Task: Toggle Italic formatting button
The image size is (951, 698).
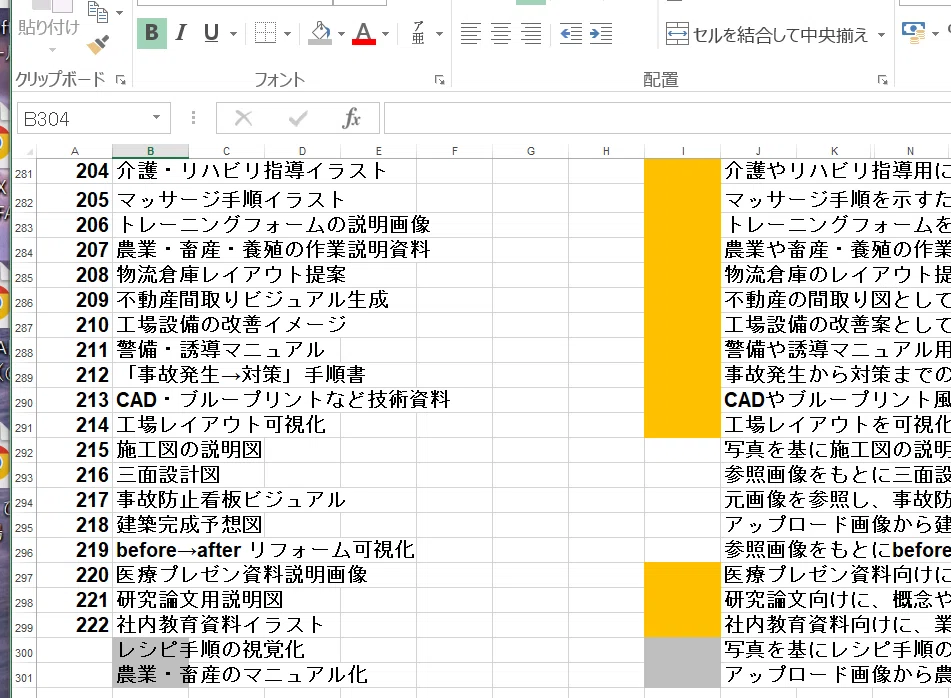Action: click(x=181, y=33)
